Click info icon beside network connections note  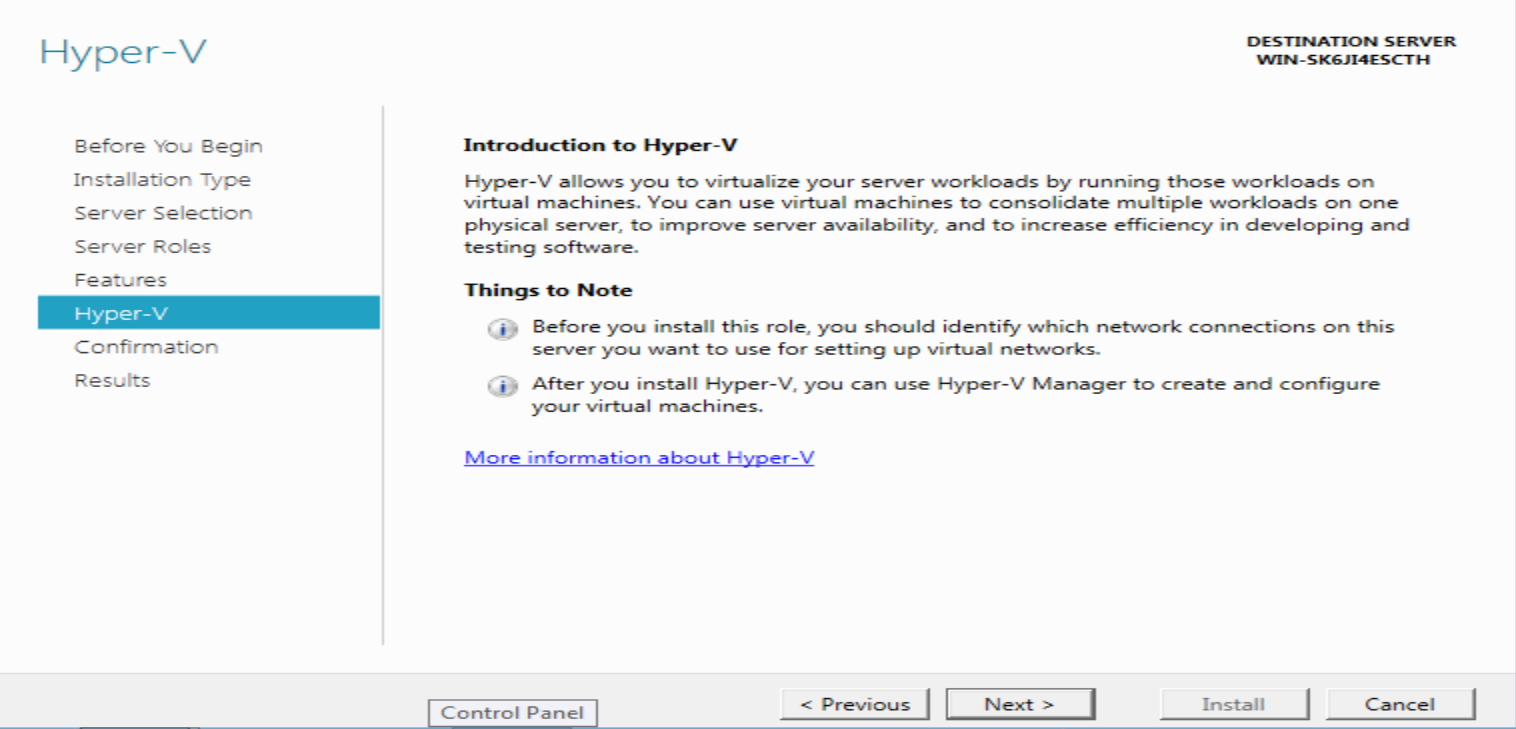503,331
